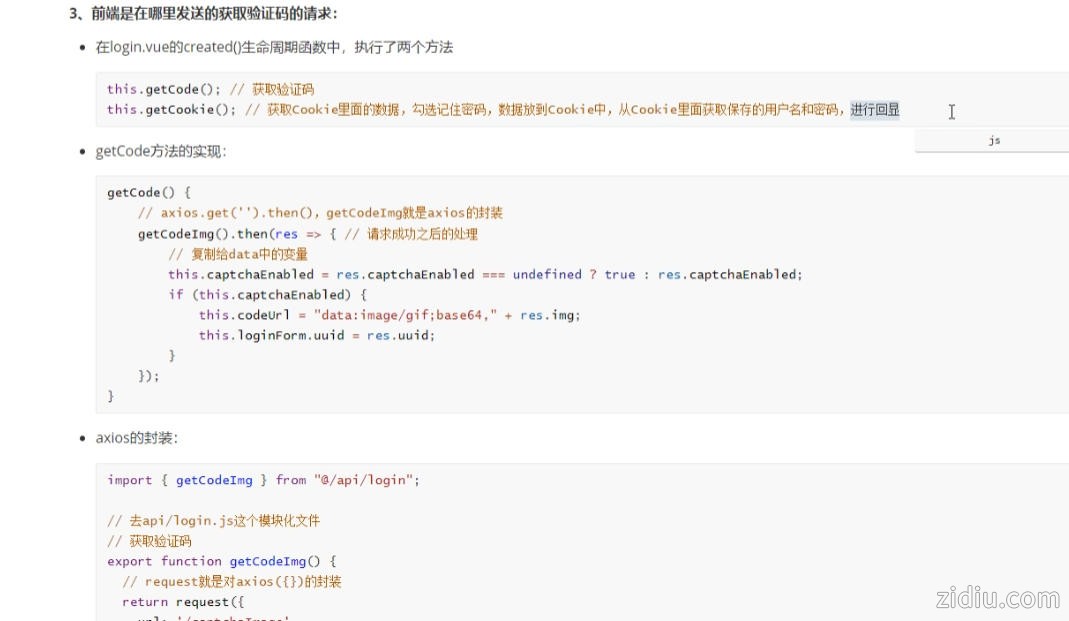
Task: Click the this.loginForm.uuid = res.uuid line
Action: click(x=317, y=335)
